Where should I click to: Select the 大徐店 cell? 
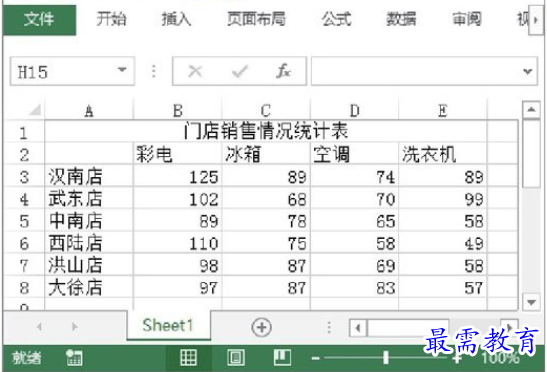click(89, 287)
